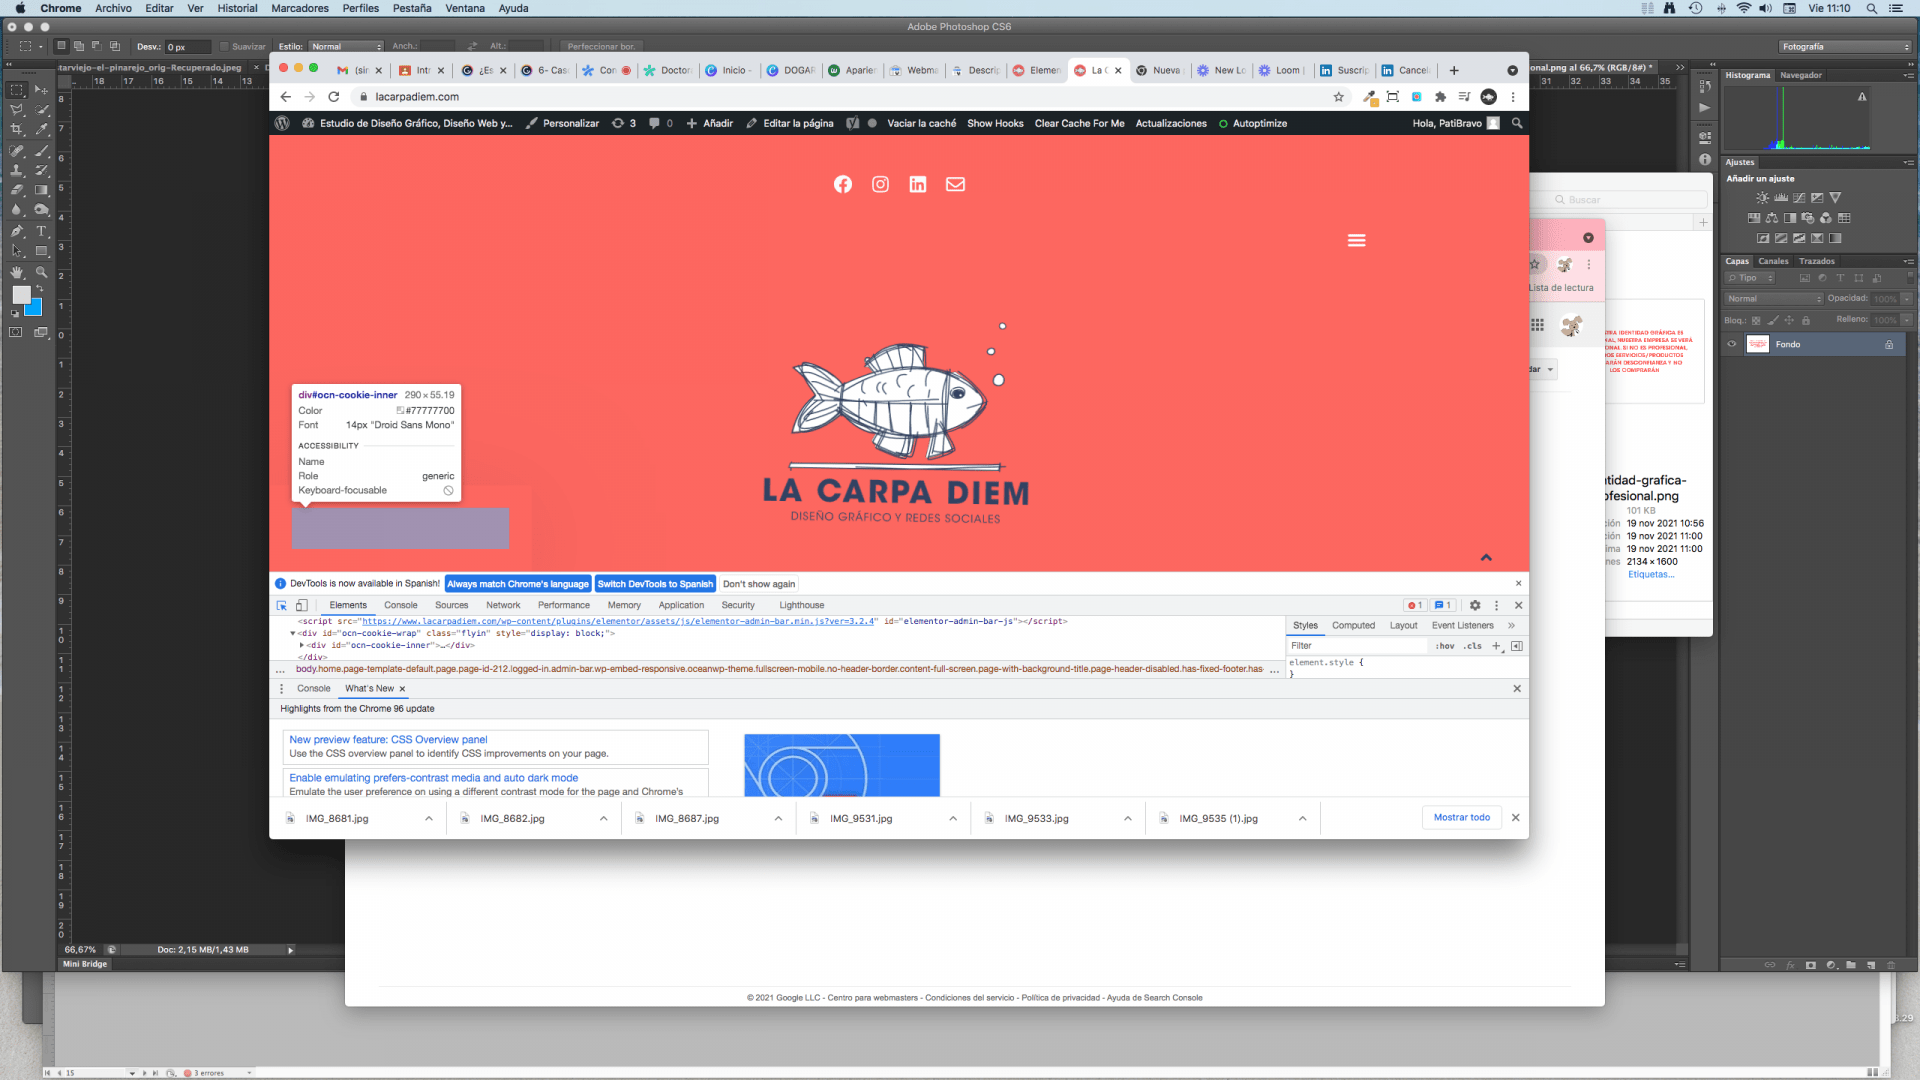
Task: Select the Gradient tool in toolbox
Action: 41,190
